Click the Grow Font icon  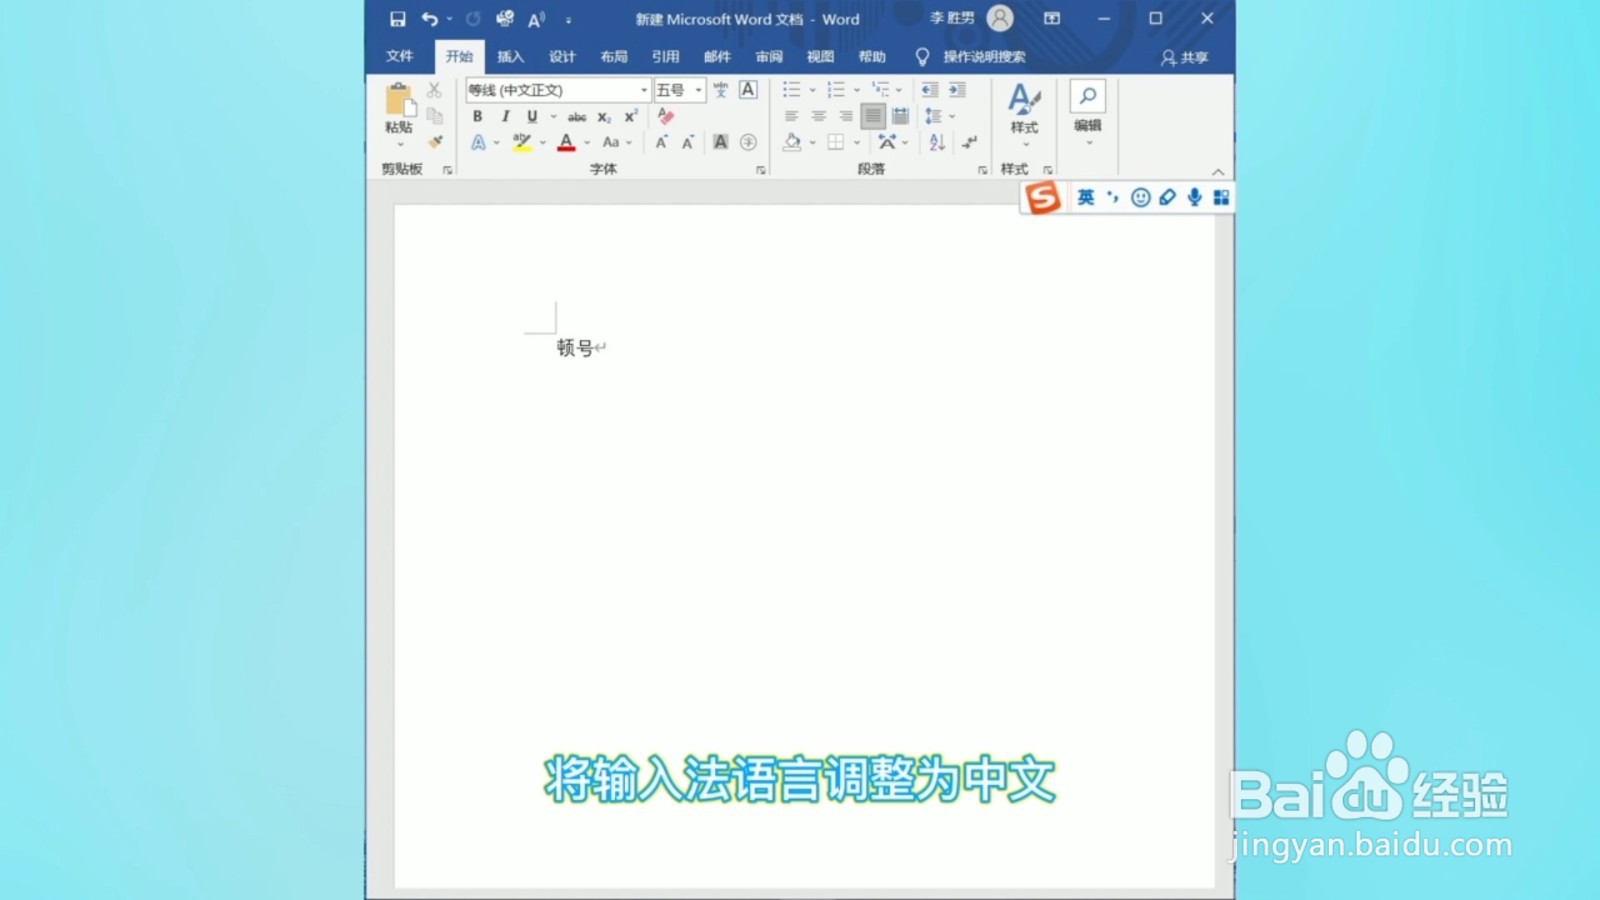point(661,142)
